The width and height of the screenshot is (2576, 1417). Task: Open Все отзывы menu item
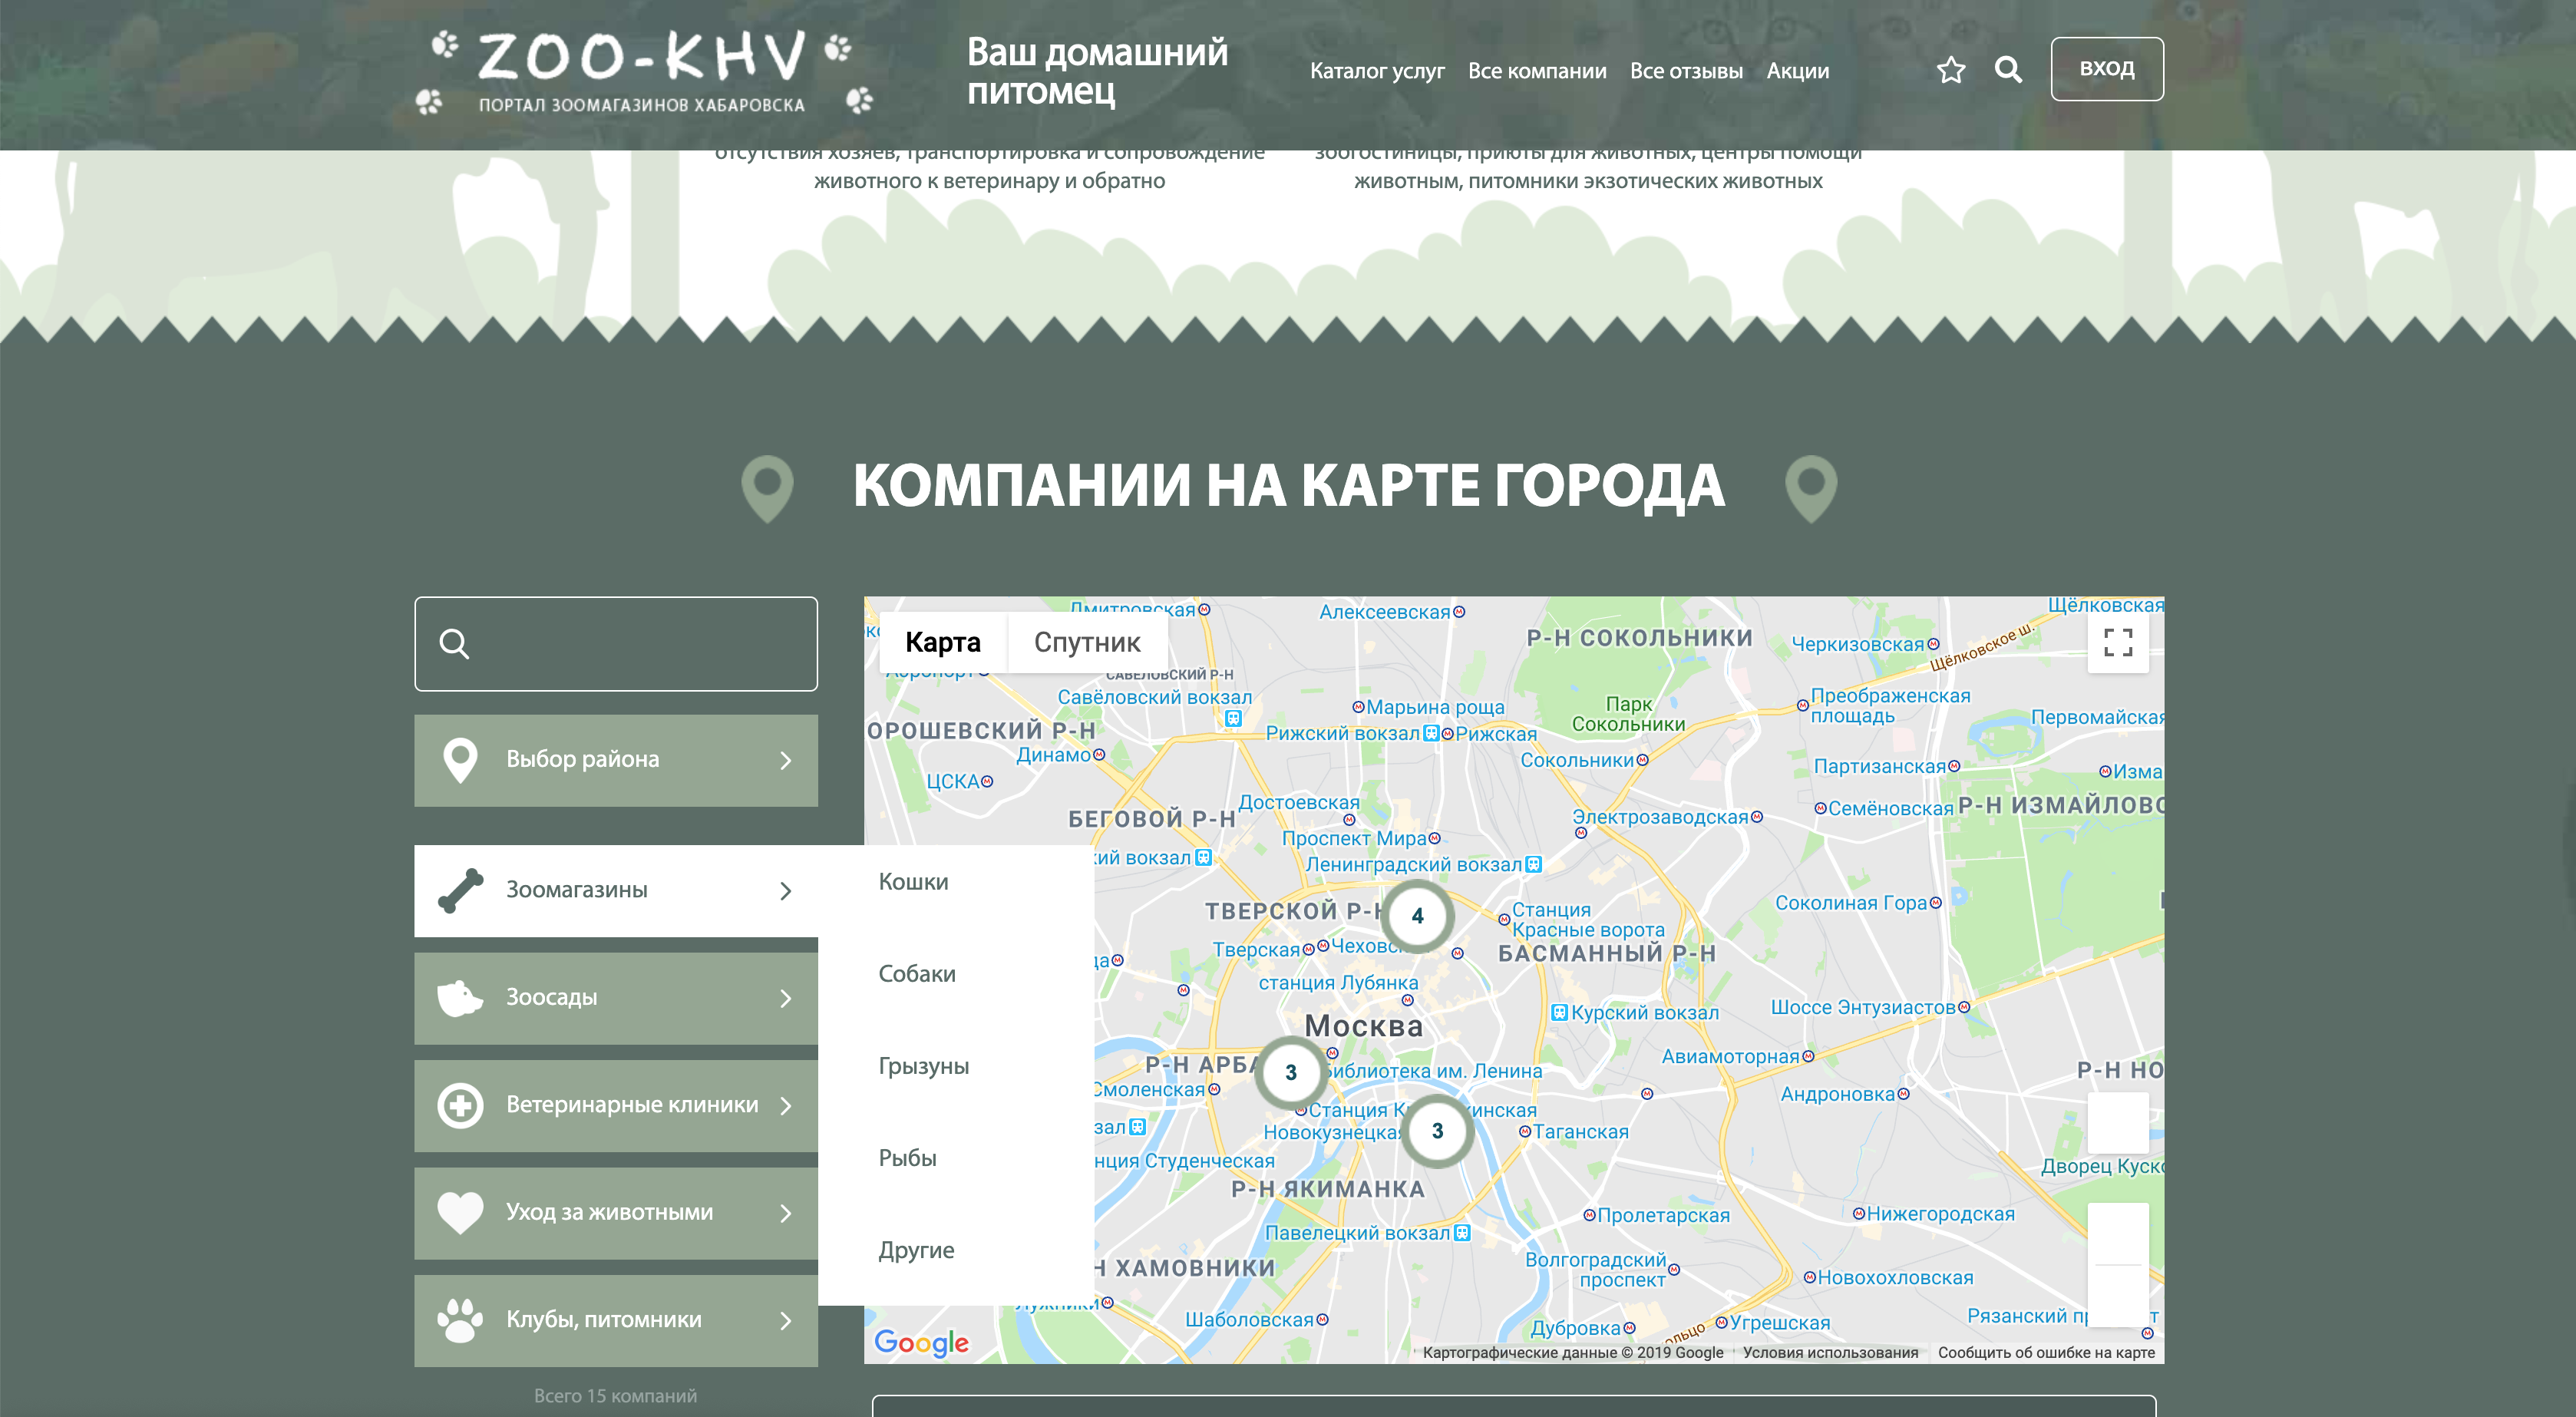pos(1686,71)
